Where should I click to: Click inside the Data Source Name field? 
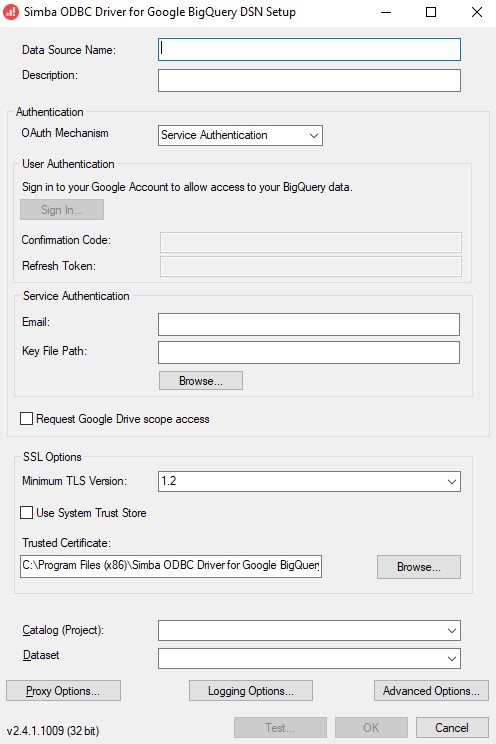[309, 49]
